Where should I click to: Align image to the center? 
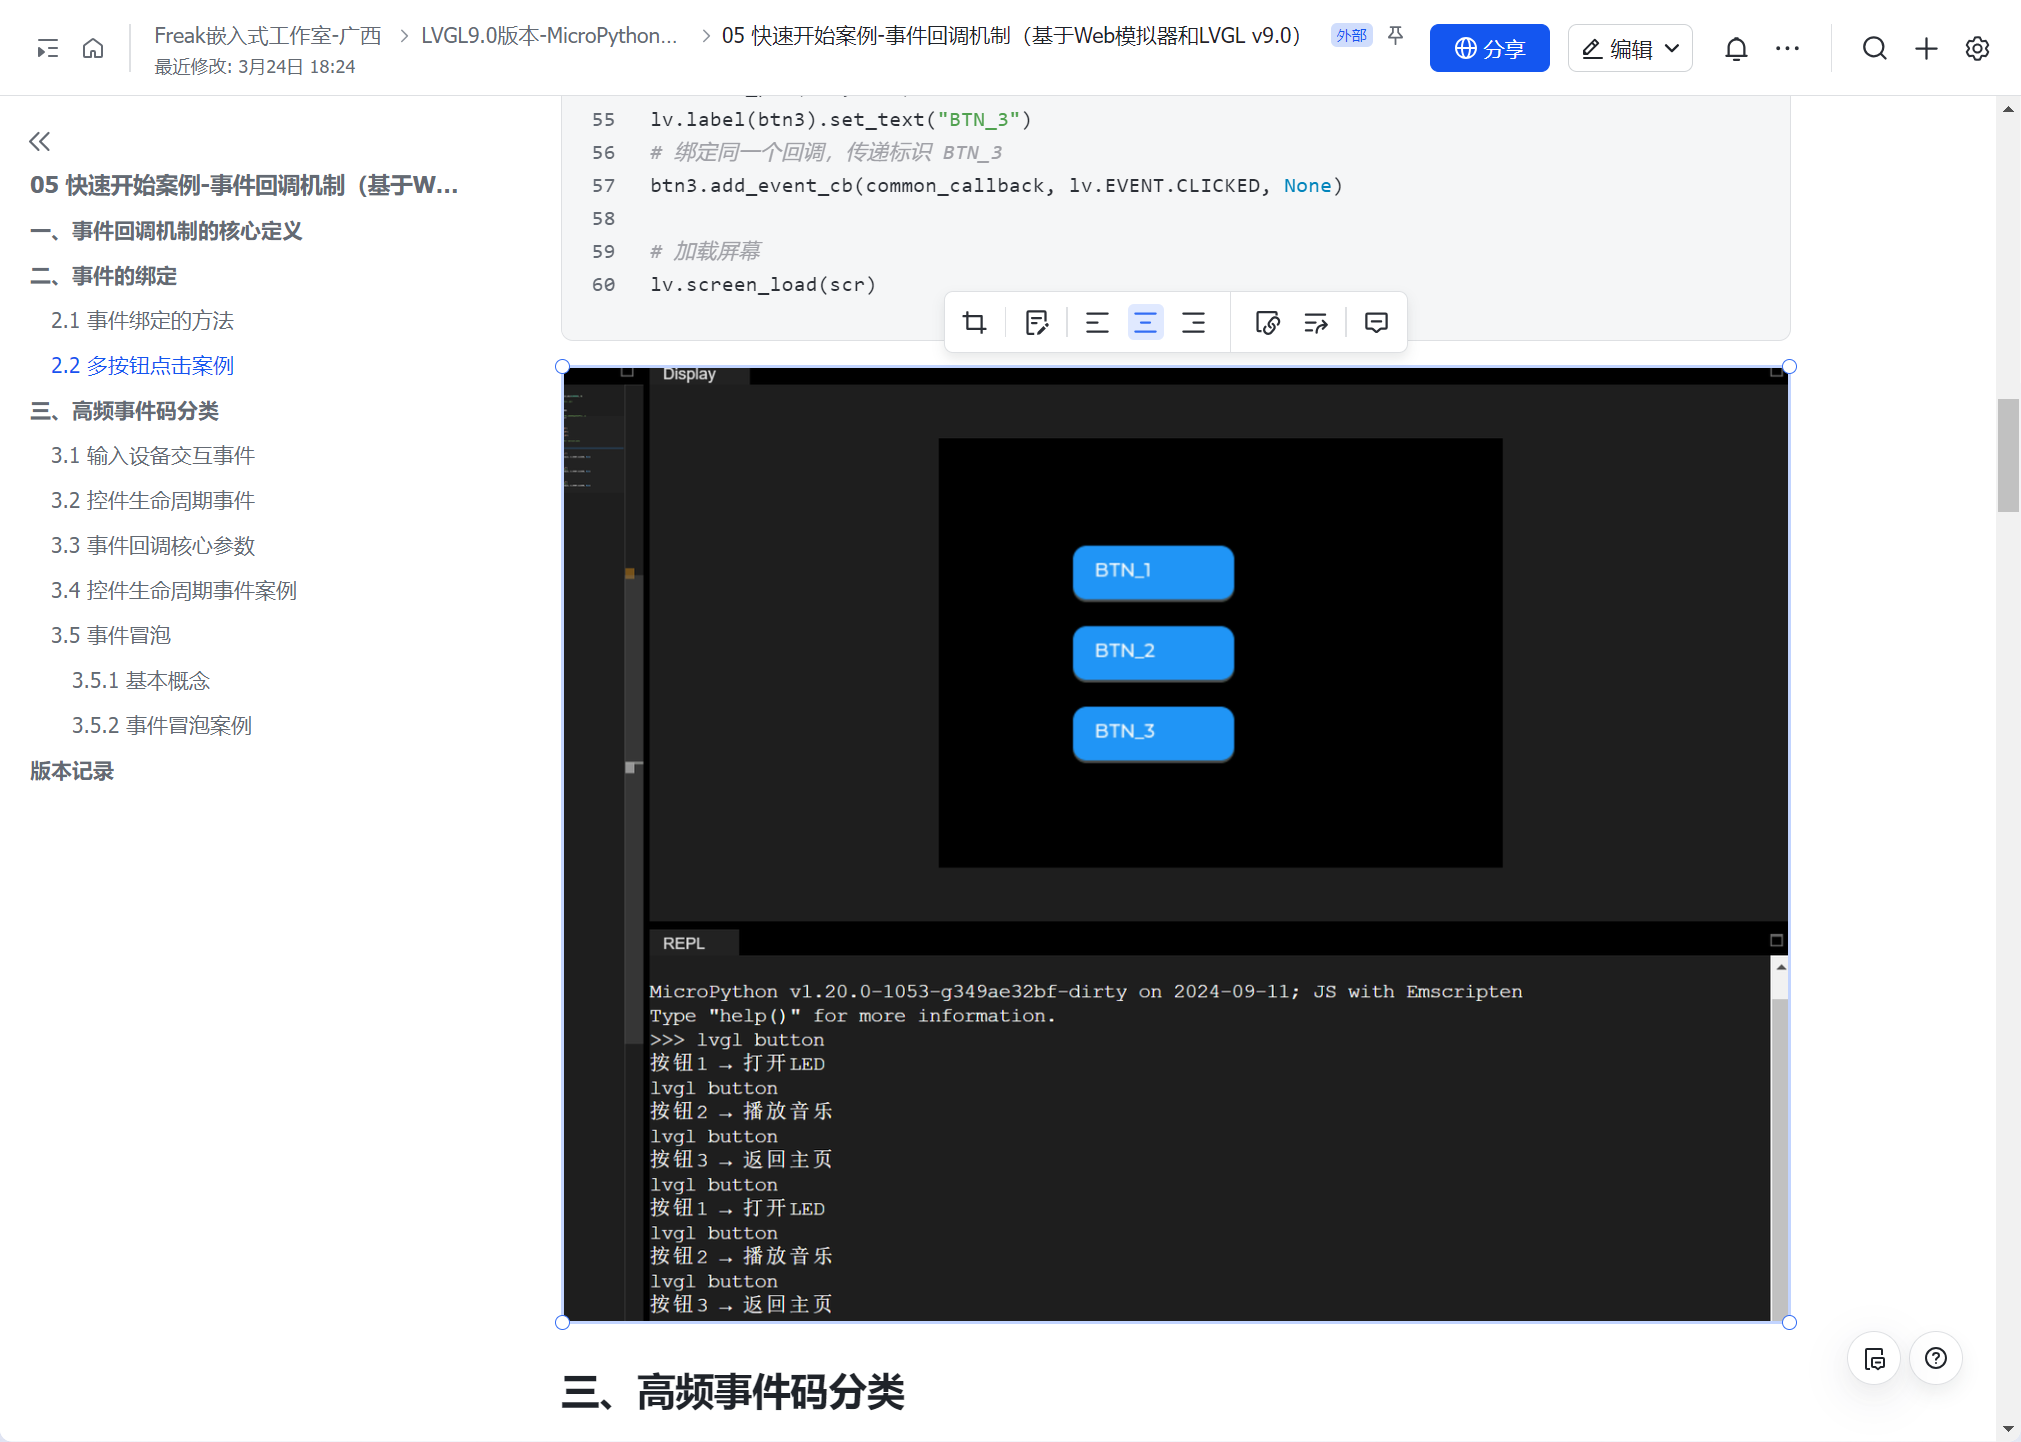pos(1145,322)
